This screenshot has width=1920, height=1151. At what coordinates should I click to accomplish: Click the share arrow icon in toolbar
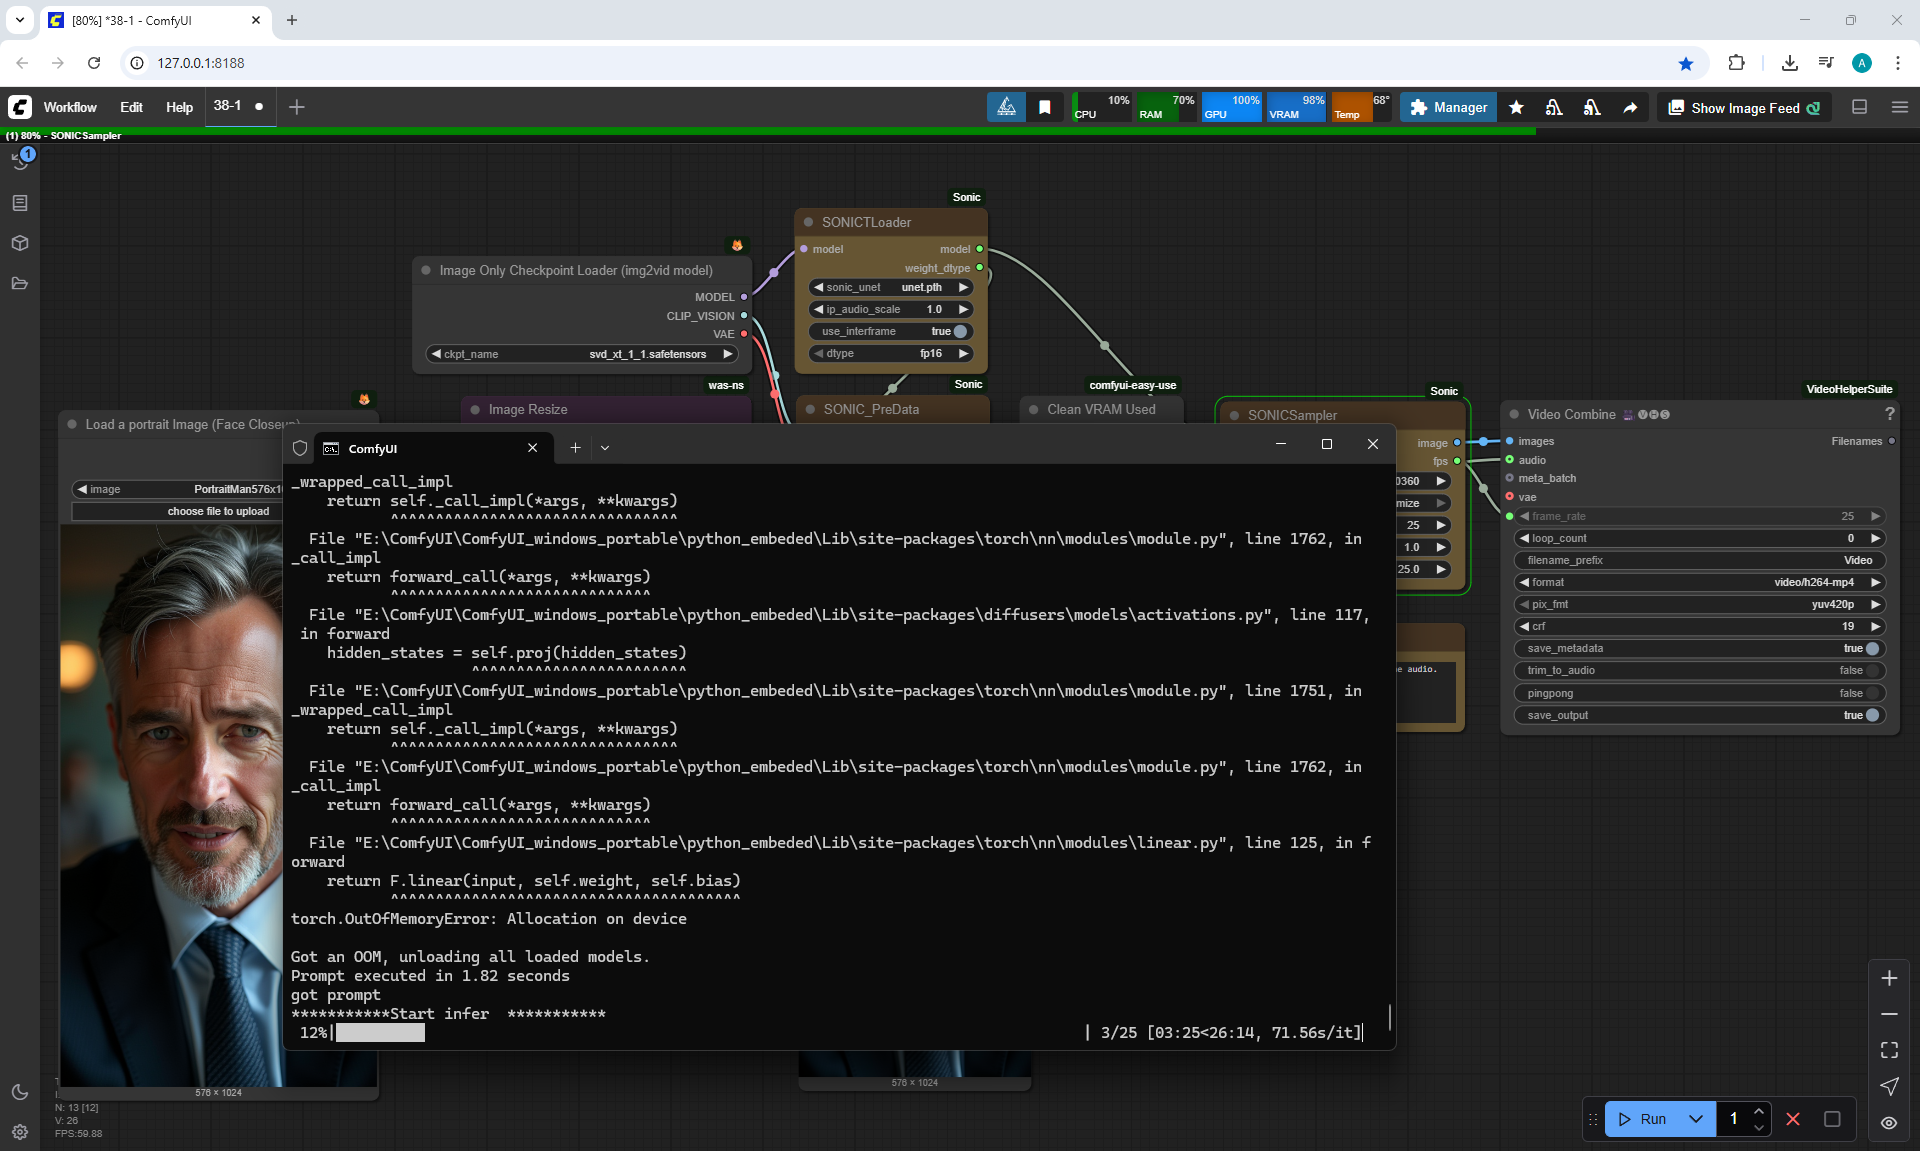point(1630,108)
